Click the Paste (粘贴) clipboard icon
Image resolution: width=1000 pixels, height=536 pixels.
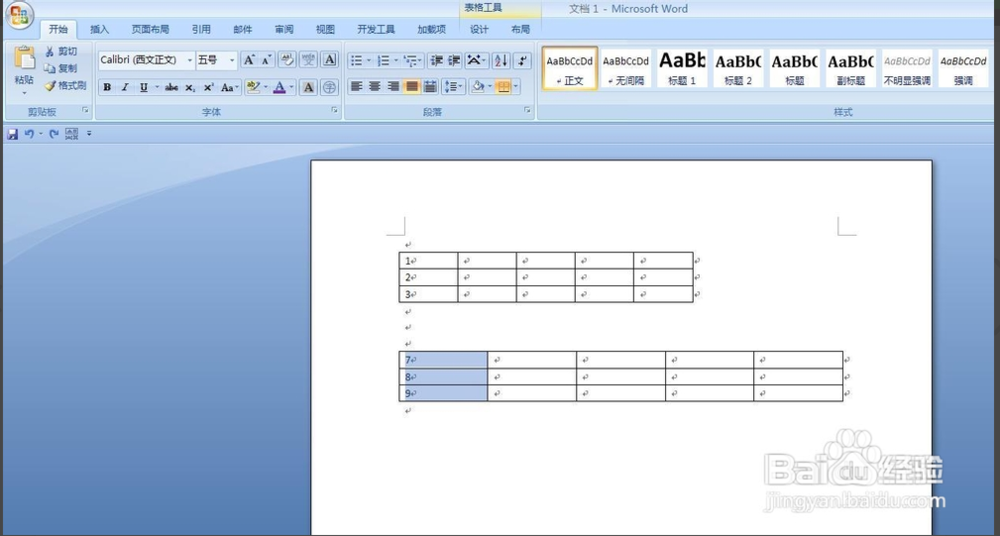tap(24, 58)
